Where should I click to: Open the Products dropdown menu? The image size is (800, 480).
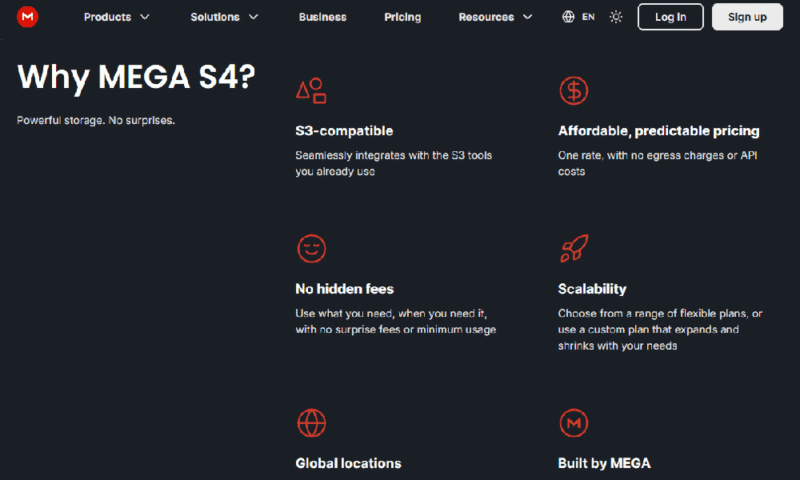pyautogui.click(x=116, y=17)
